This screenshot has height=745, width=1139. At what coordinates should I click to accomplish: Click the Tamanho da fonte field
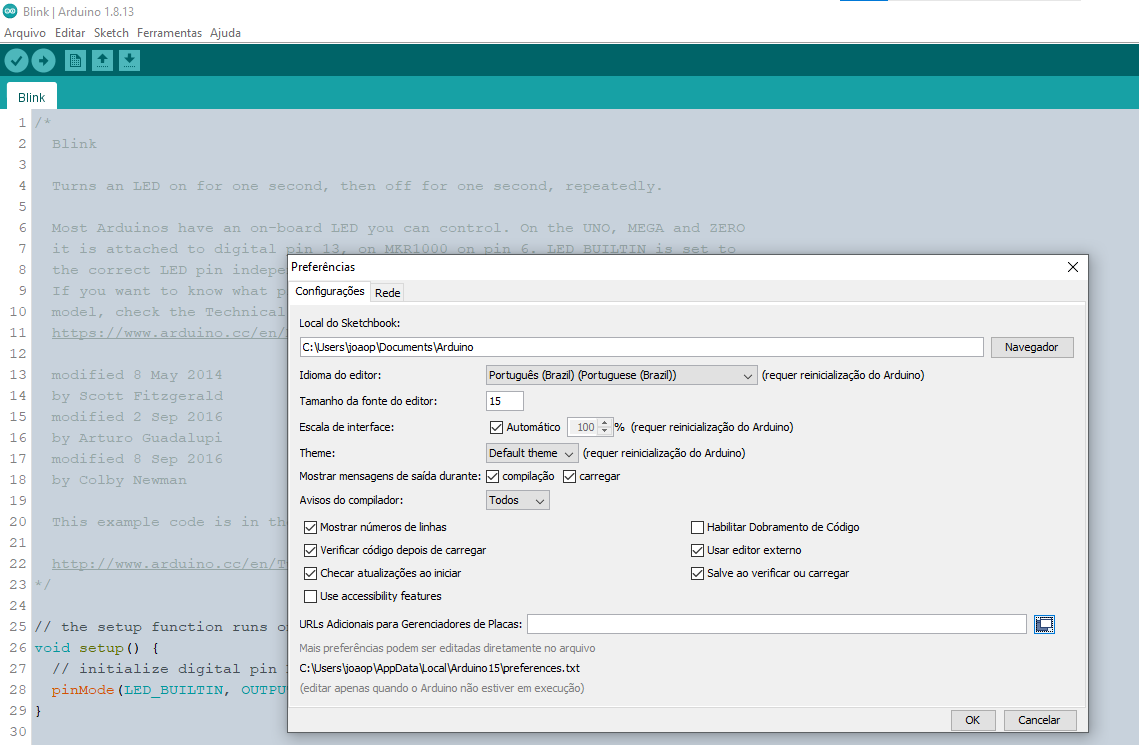[x=504, y=401]
